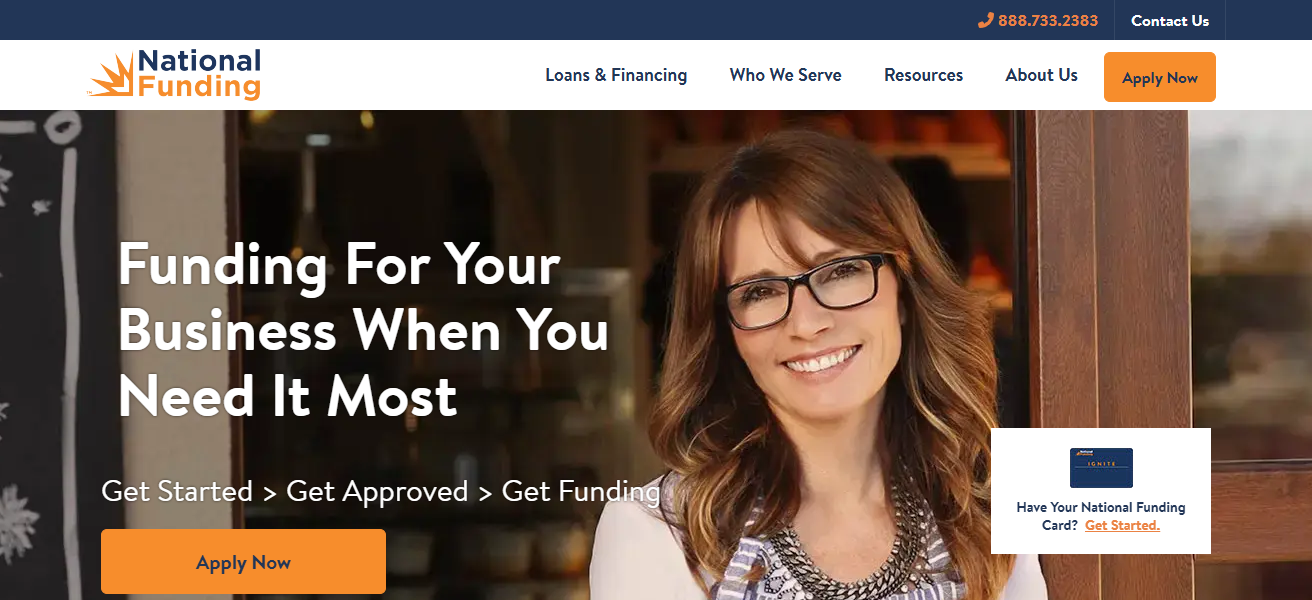
Task: Click Apply Now button in the header
Action: (x=1160, y=77)
